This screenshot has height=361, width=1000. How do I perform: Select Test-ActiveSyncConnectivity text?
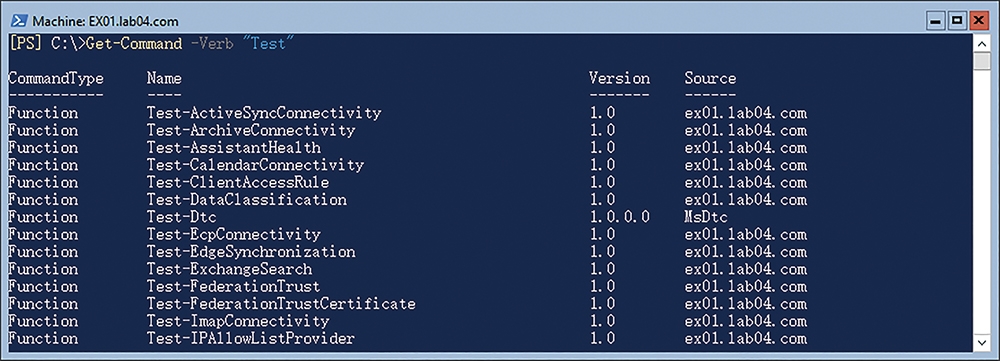click(264, 114)
